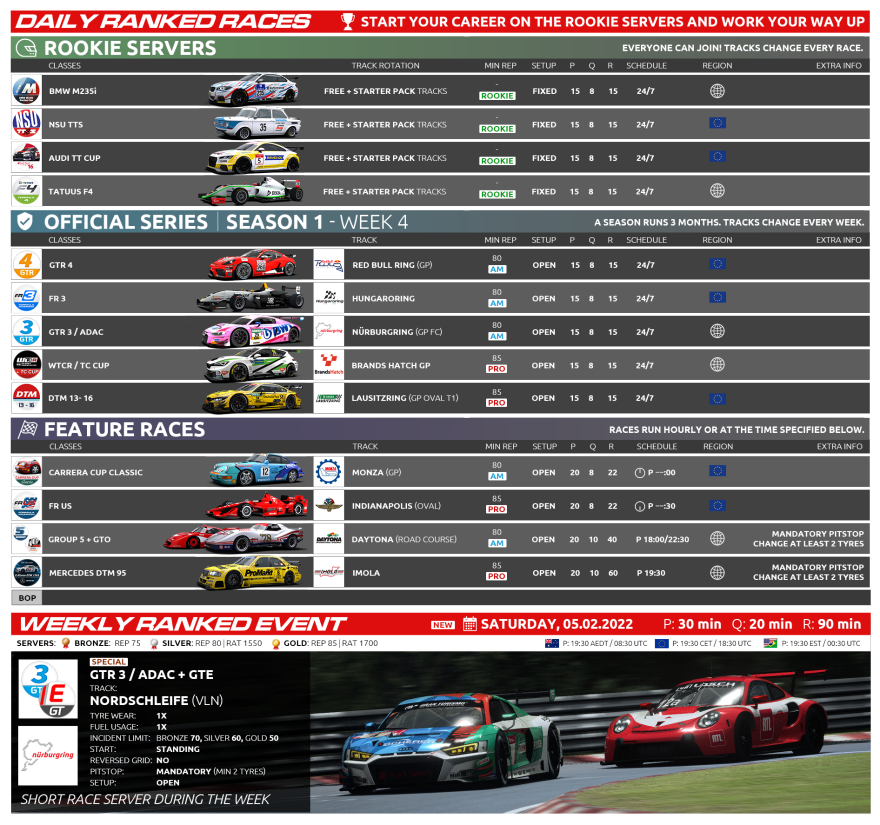Click the BMW M235i class logo
Screen dimensions: 880x825
(x=26, y=91)
